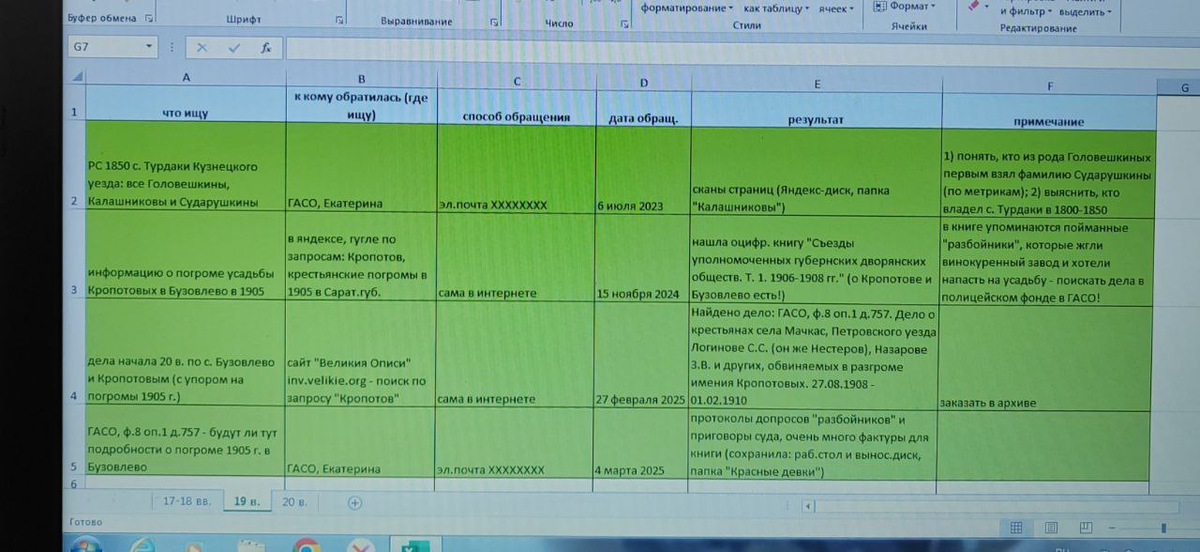Select column D header
This screenshot has height=552, width=1200.
[x=642, y=81]
